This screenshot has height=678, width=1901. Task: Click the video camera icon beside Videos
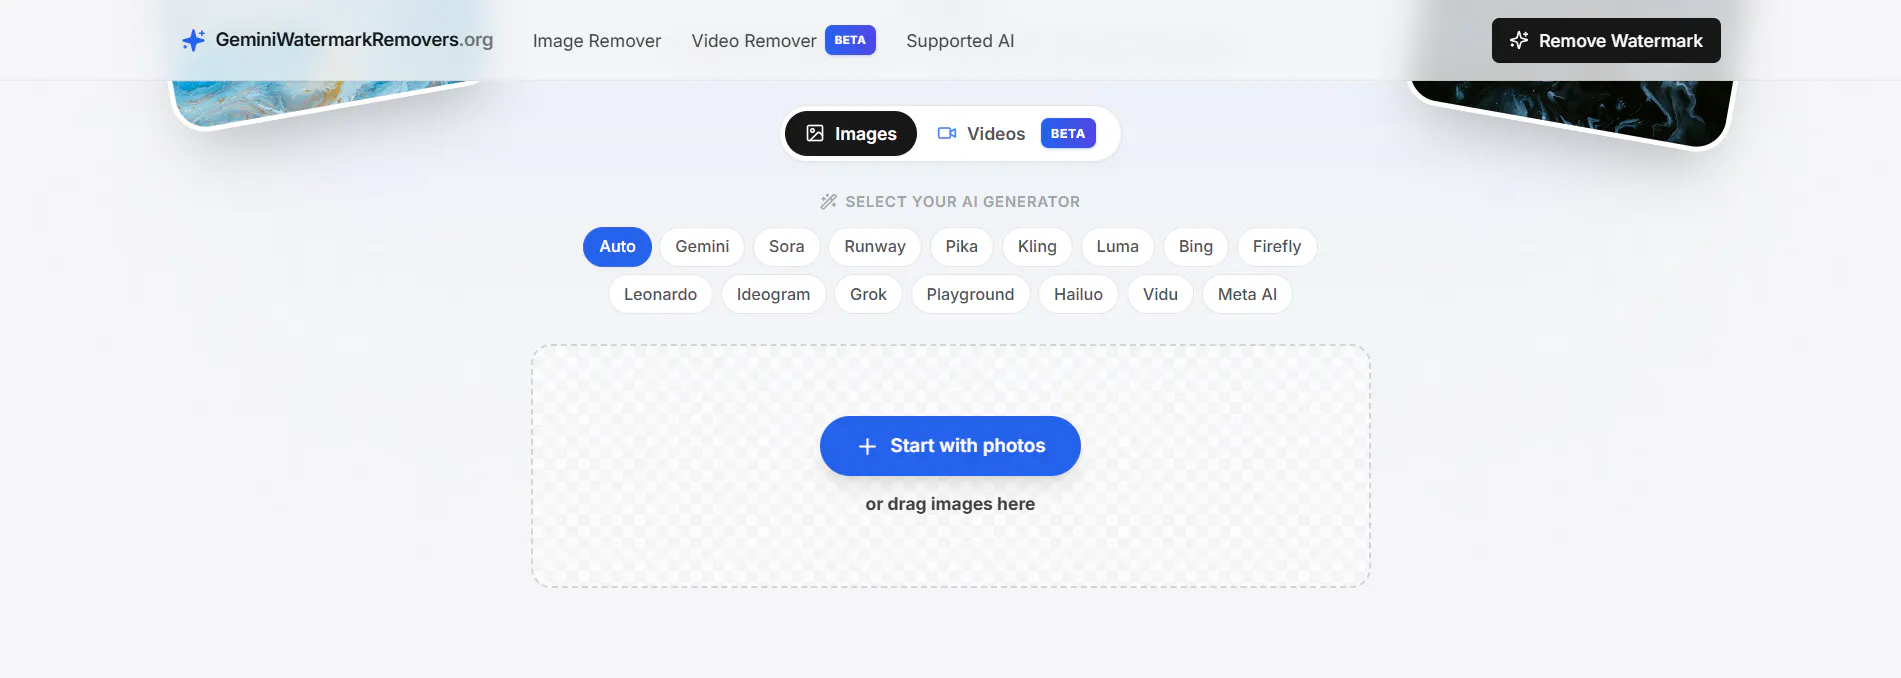[x=947, y=133]
